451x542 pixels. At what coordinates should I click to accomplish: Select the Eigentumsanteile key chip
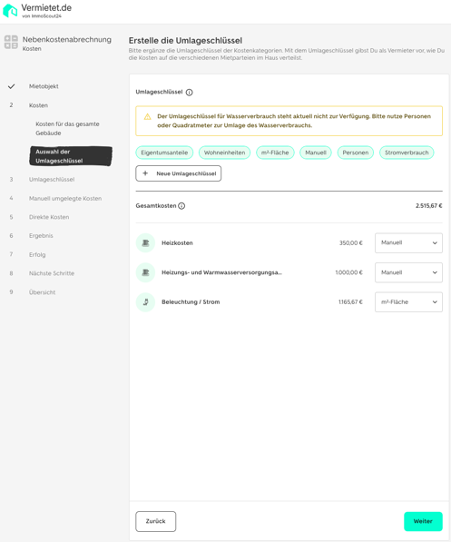164,153
